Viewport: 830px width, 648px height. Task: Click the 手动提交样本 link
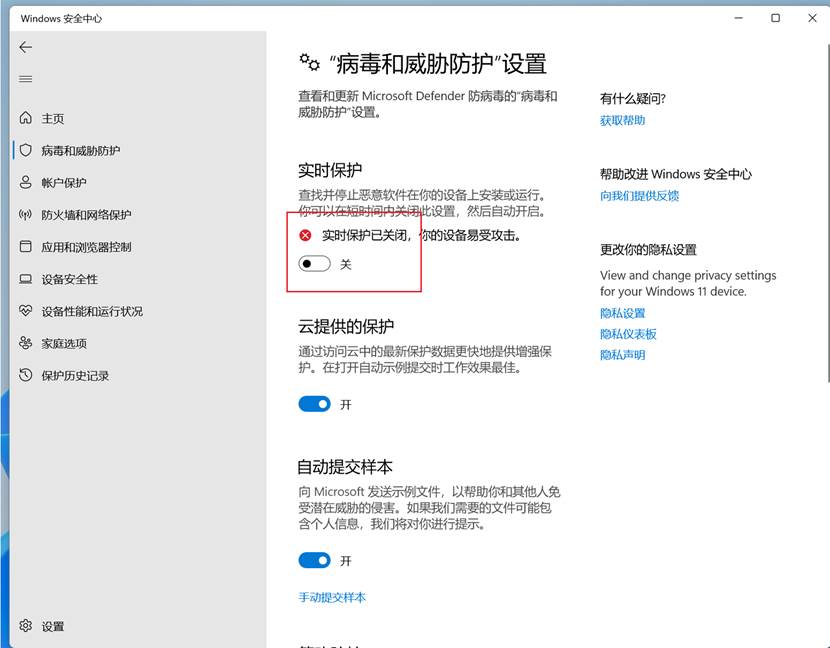pyautogui.click(x=332, y=598)
